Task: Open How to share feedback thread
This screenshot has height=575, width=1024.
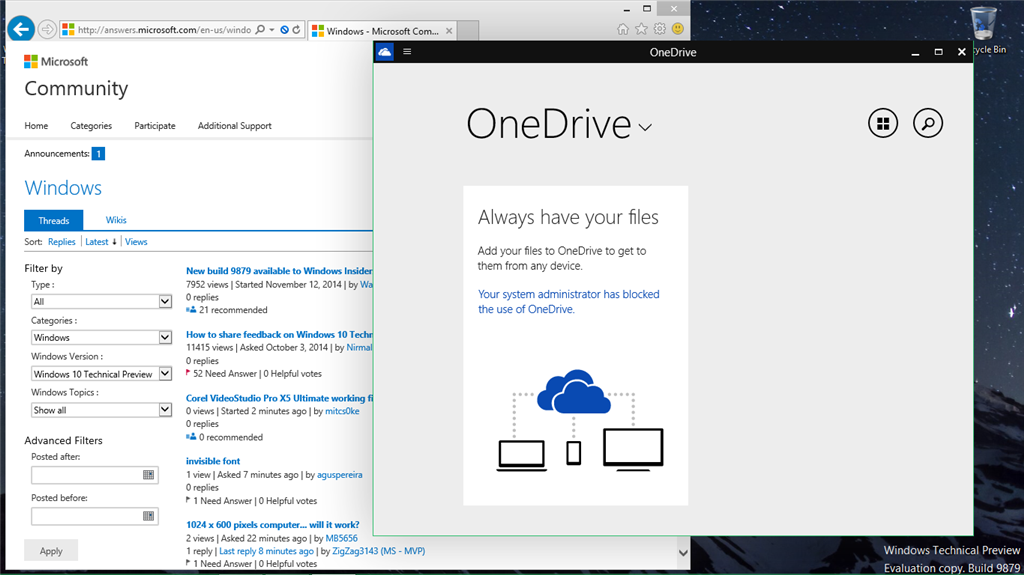Action: coord(279,335)
